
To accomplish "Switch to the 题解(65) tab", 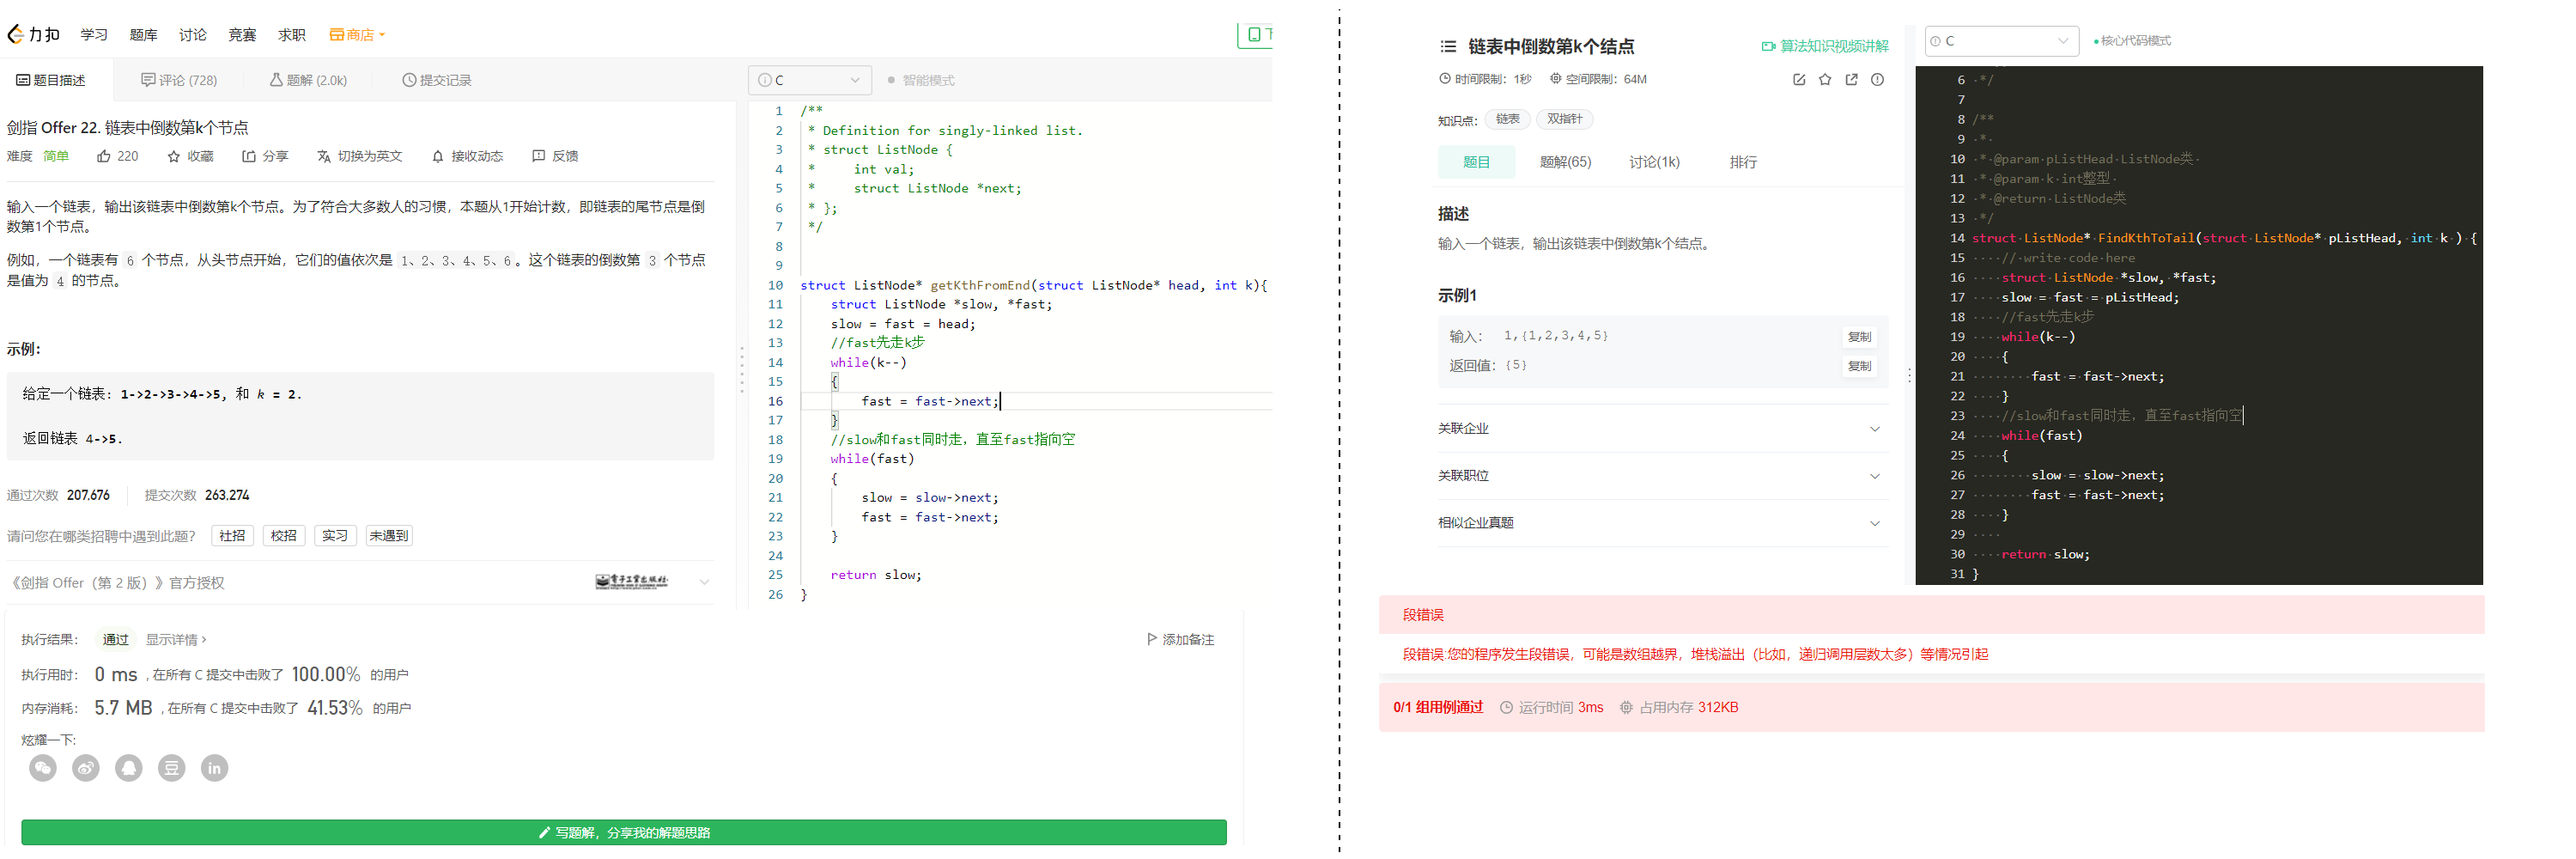I will point(1565,162).
